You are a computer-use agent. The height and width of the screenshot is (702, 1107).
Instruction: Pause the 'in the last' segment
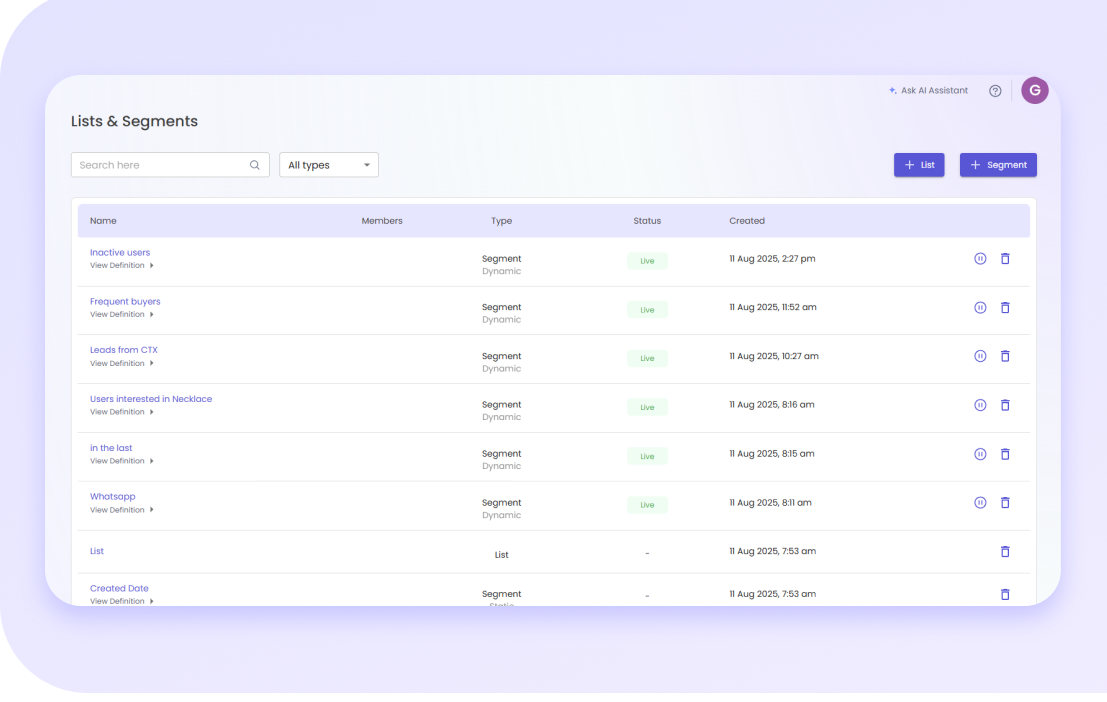pos(980,454)
